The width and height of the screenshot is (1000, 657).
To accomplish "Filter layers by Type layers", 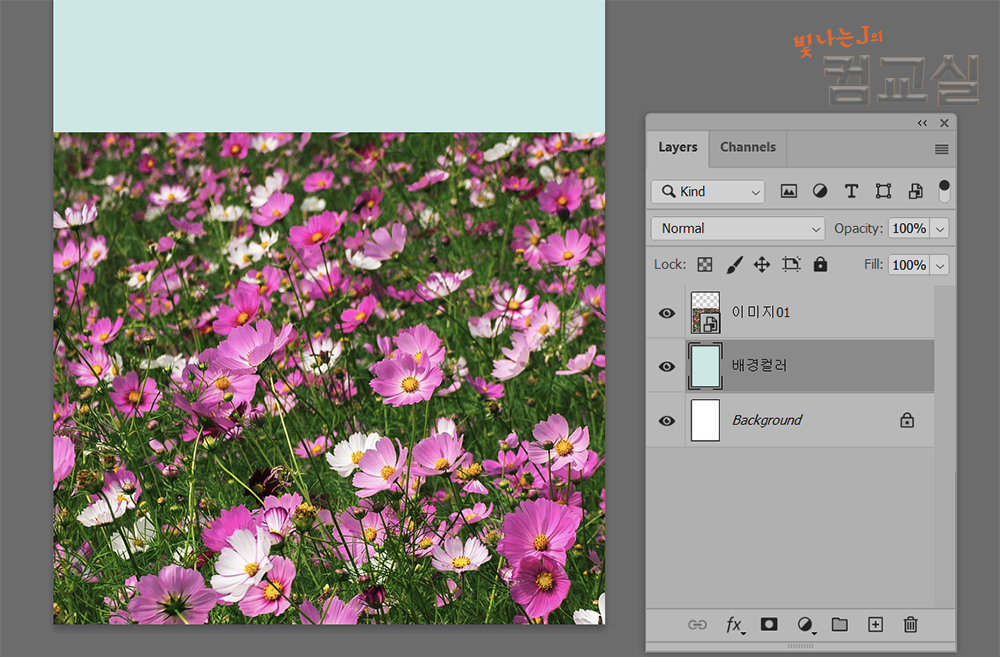I will [851, 191].
